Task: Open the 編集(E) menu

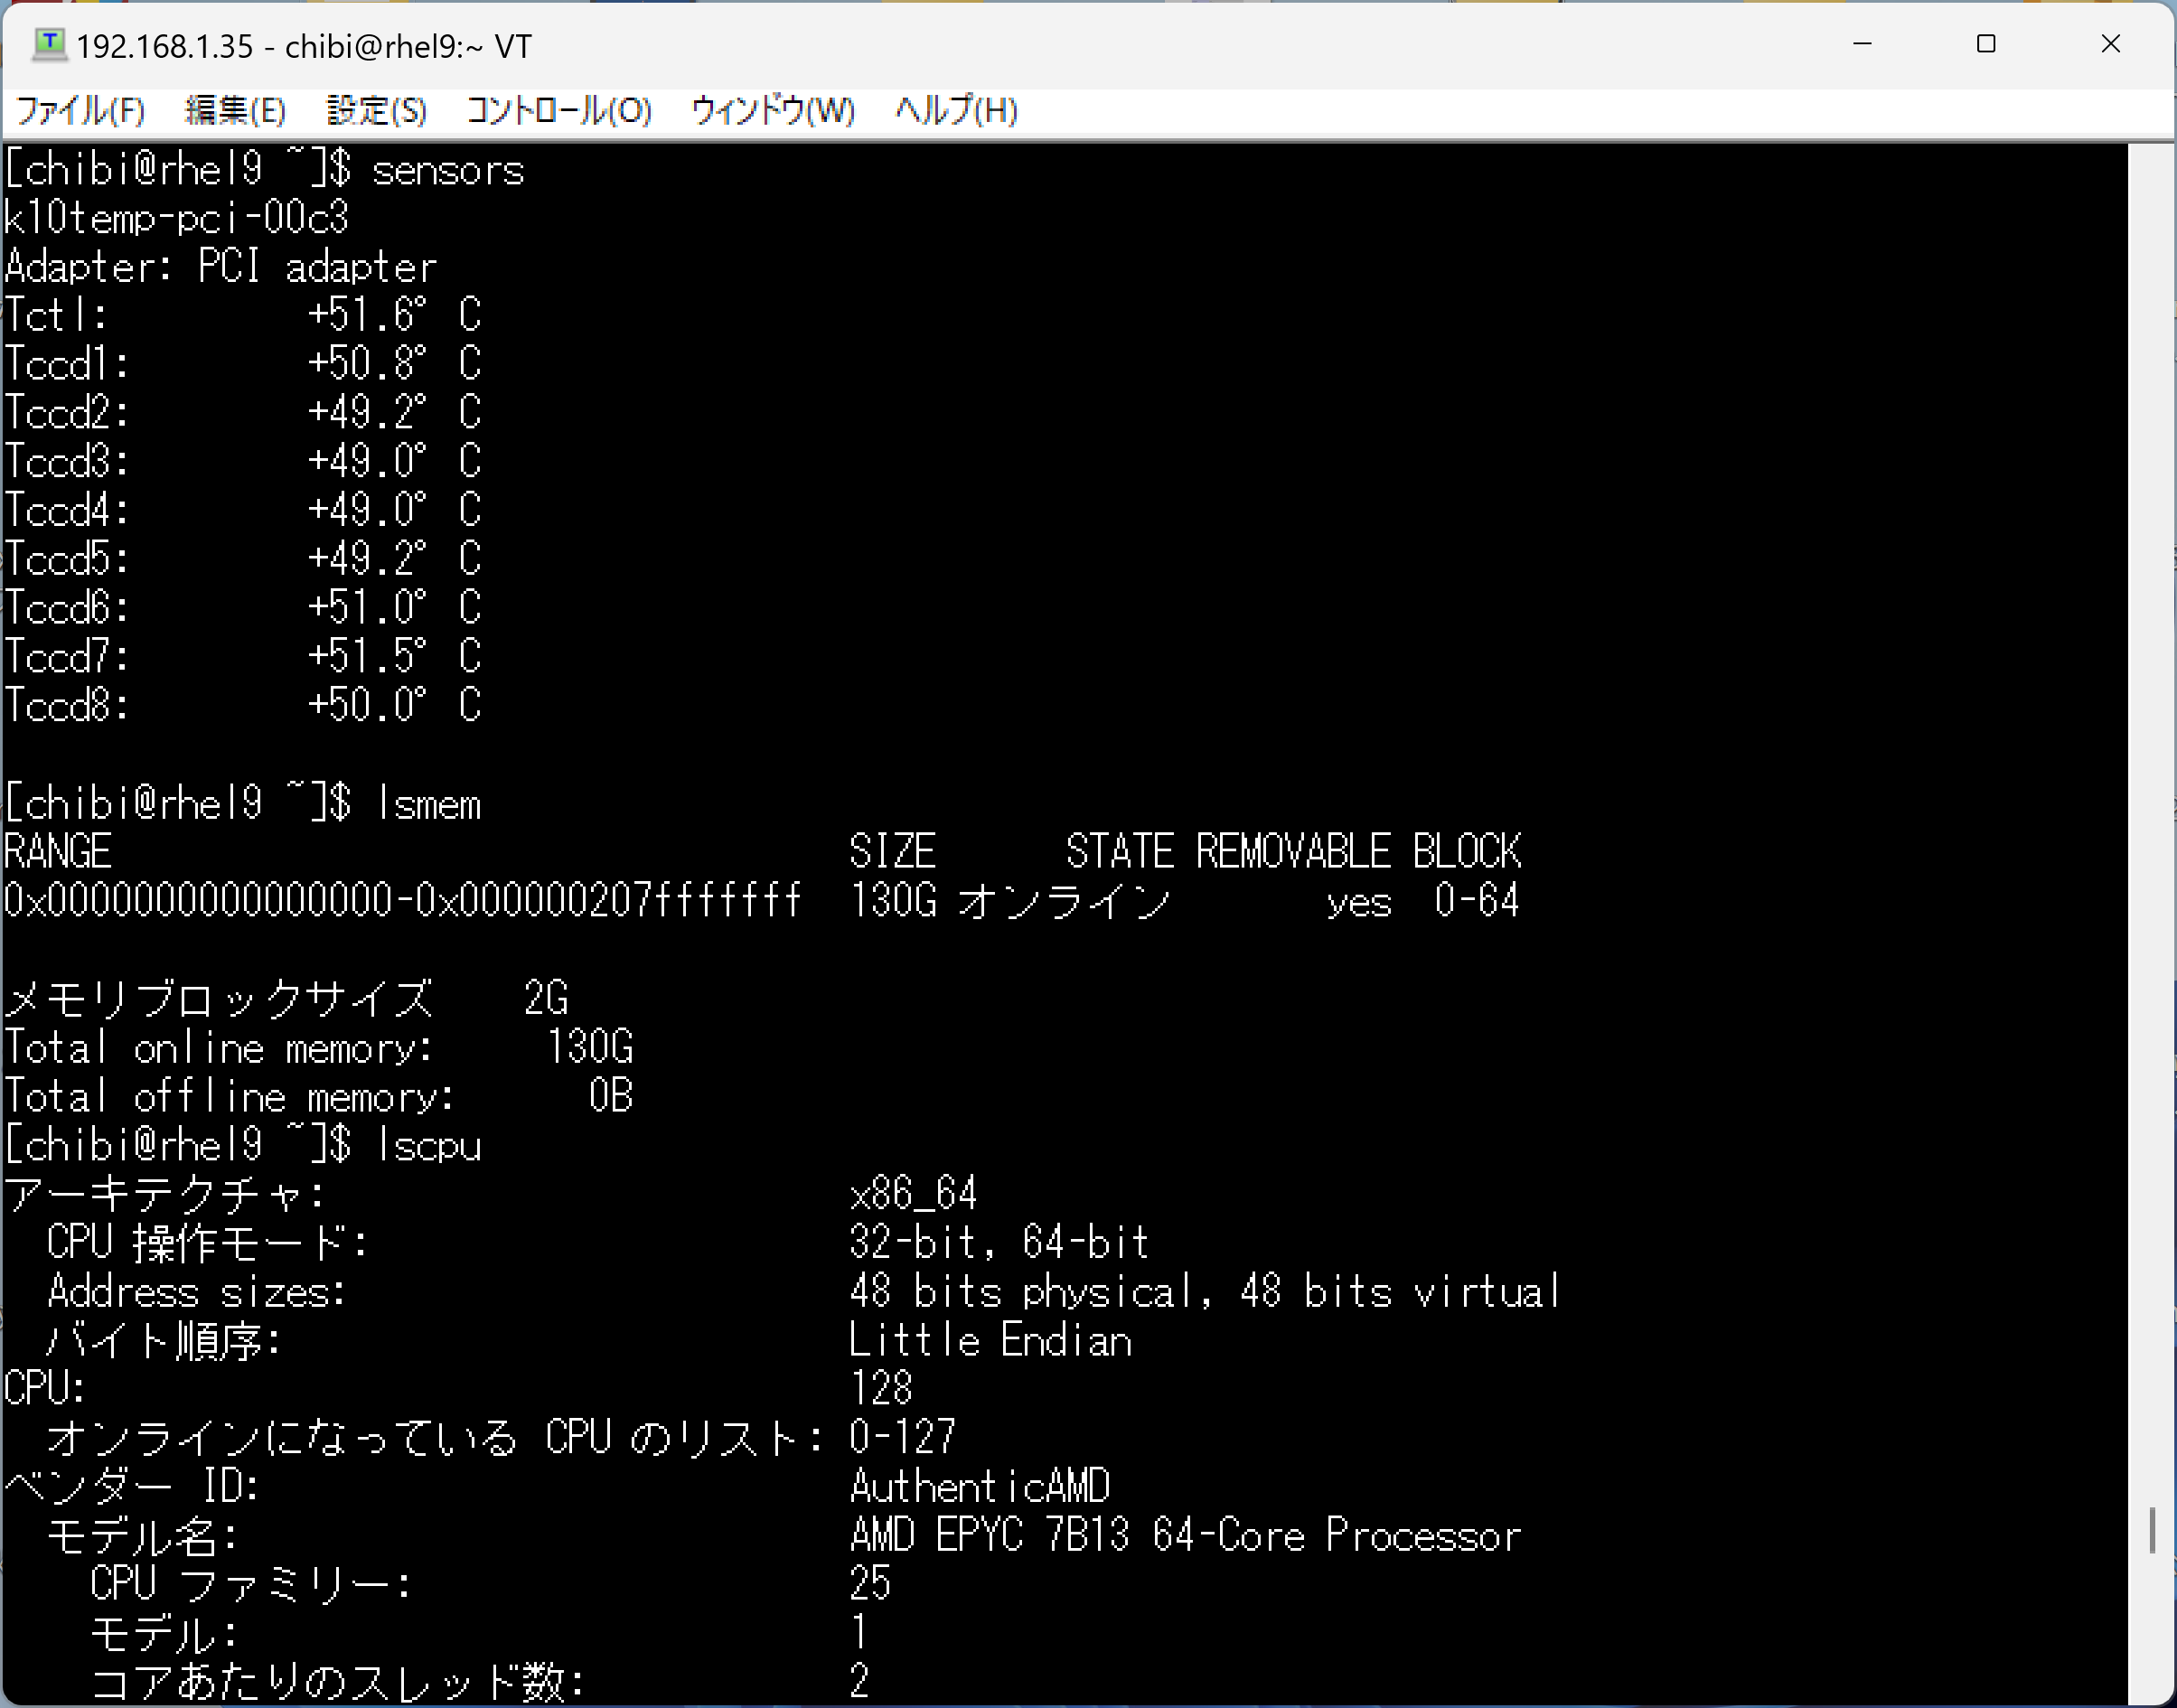Action: [235, 110]
